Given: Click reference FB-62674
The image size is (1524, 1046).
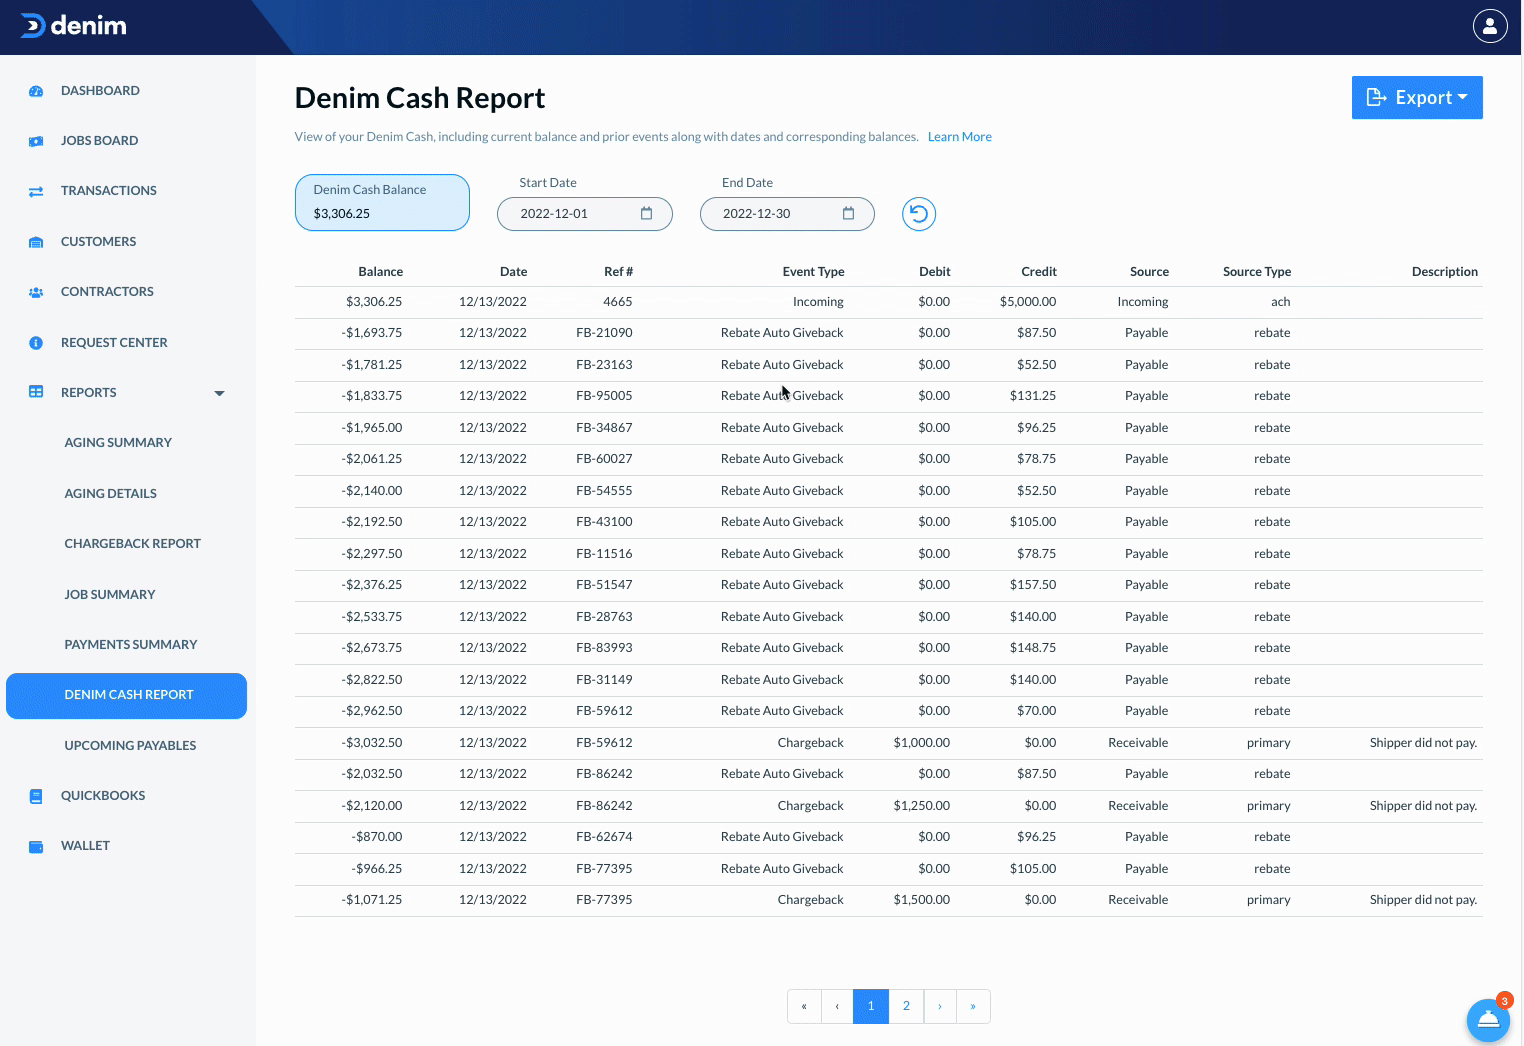Looking at the screenshot, I should coord(604,837).
